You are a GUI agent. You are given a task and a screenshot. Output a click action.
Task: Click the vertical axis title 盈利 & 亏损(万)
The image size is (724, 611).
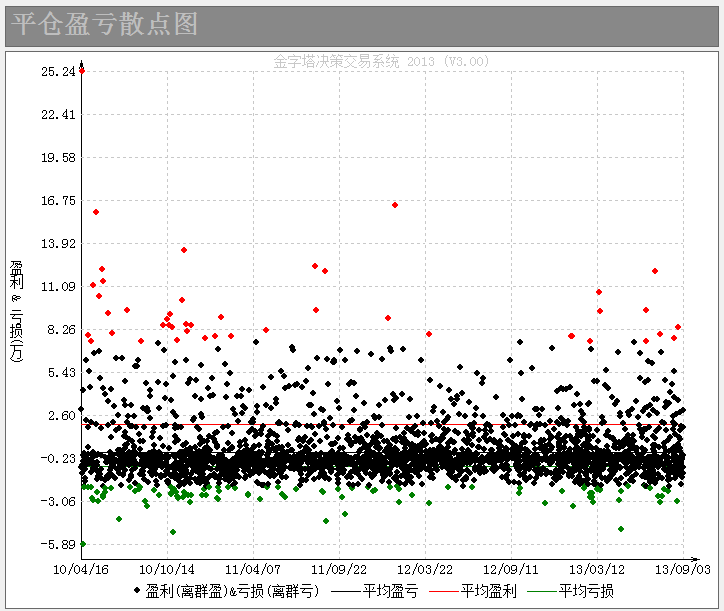pyautogui.click(x=17, y=310)
